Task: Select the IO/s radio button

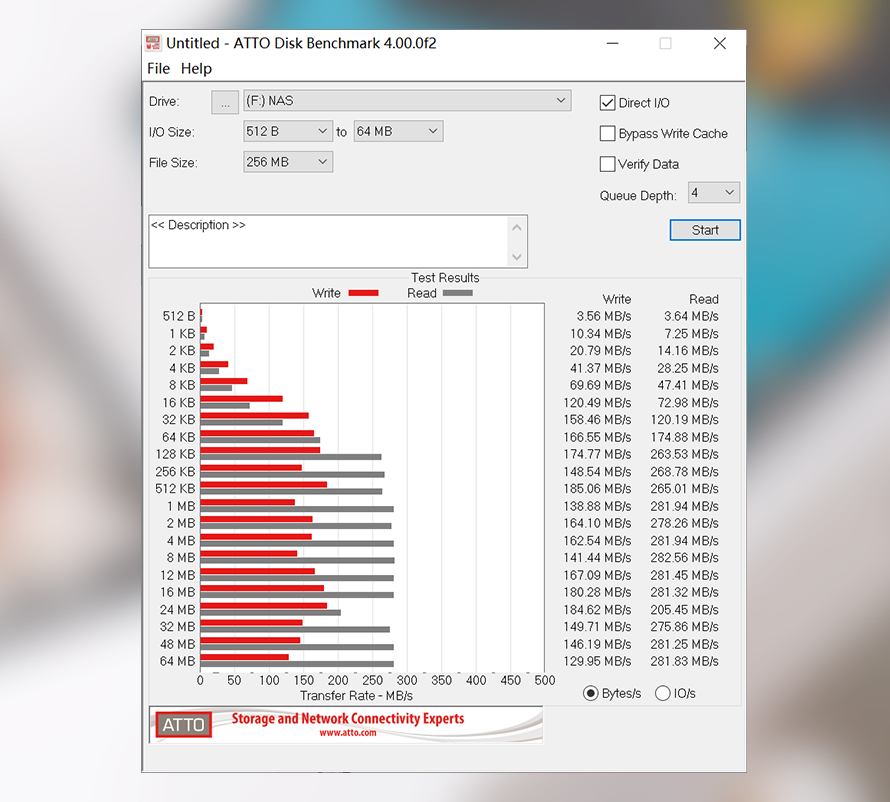Action: tap(662, 693)
